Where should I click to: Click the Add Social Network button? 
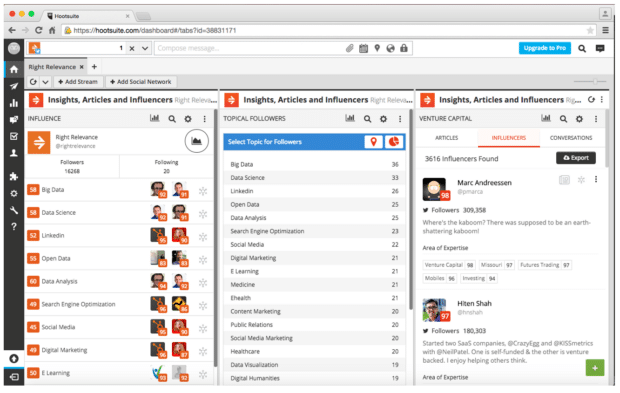tap(141, 82)
